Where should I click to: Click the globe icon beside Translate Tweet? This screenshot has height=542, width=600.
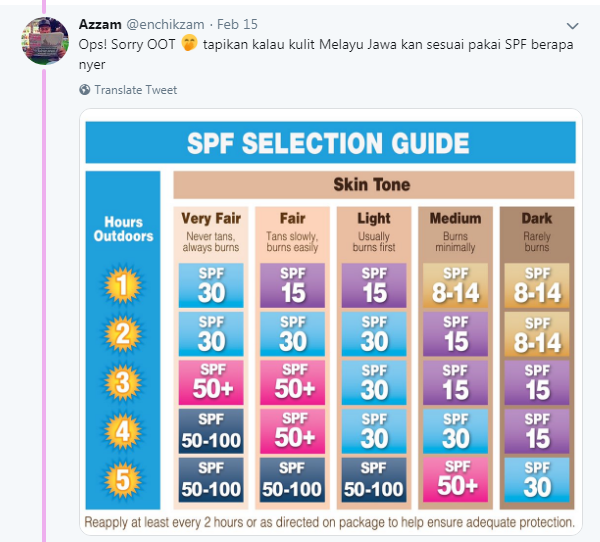coord(85,90)
